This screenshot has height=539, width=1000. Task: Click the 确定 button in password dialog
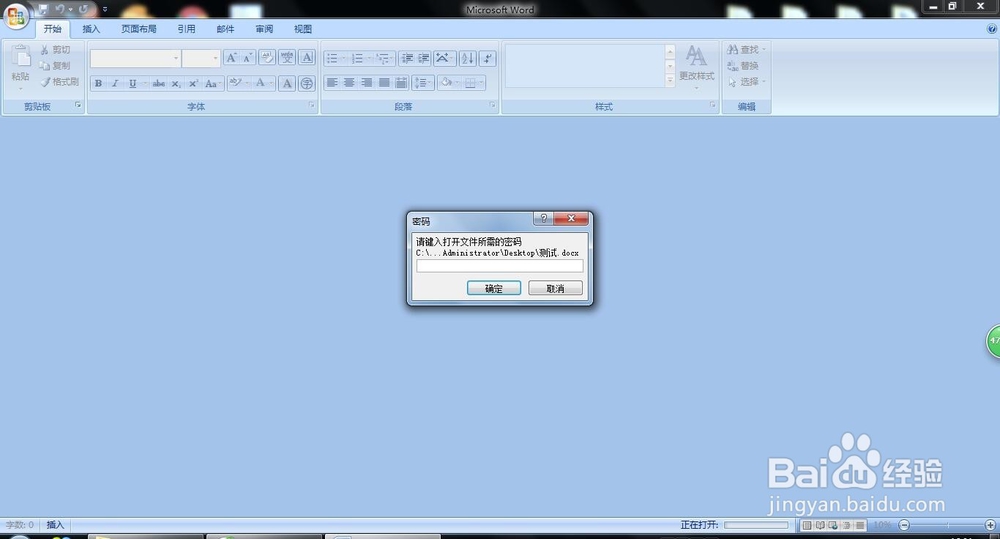494,288
